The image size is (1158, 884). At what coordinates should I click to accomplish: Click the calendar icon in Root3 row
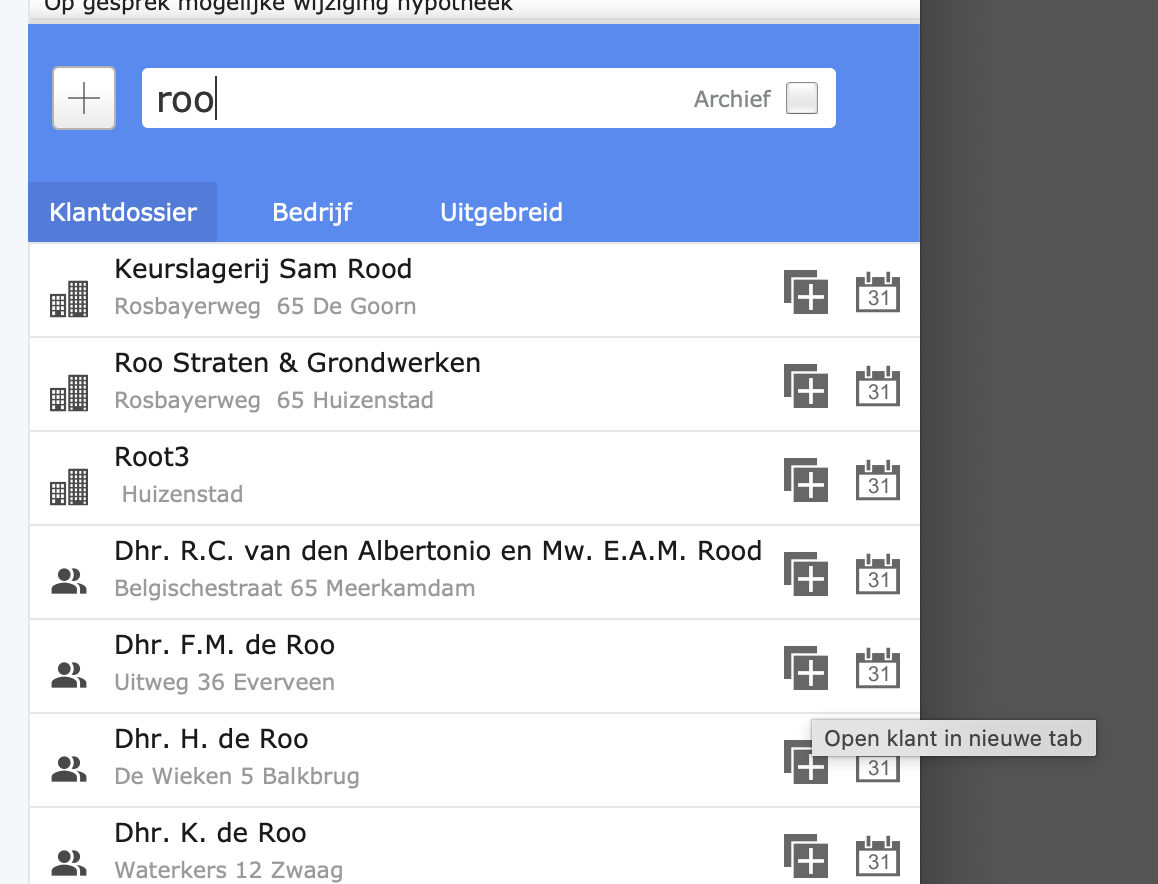877,480
